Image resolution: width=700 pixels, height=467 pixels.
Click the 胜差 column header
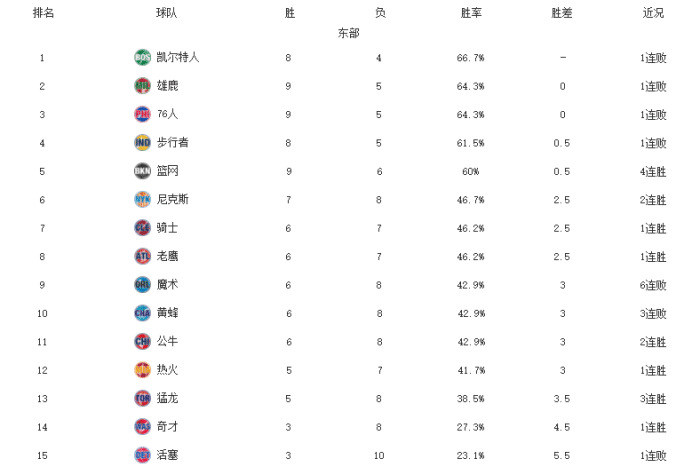point(562,13)
